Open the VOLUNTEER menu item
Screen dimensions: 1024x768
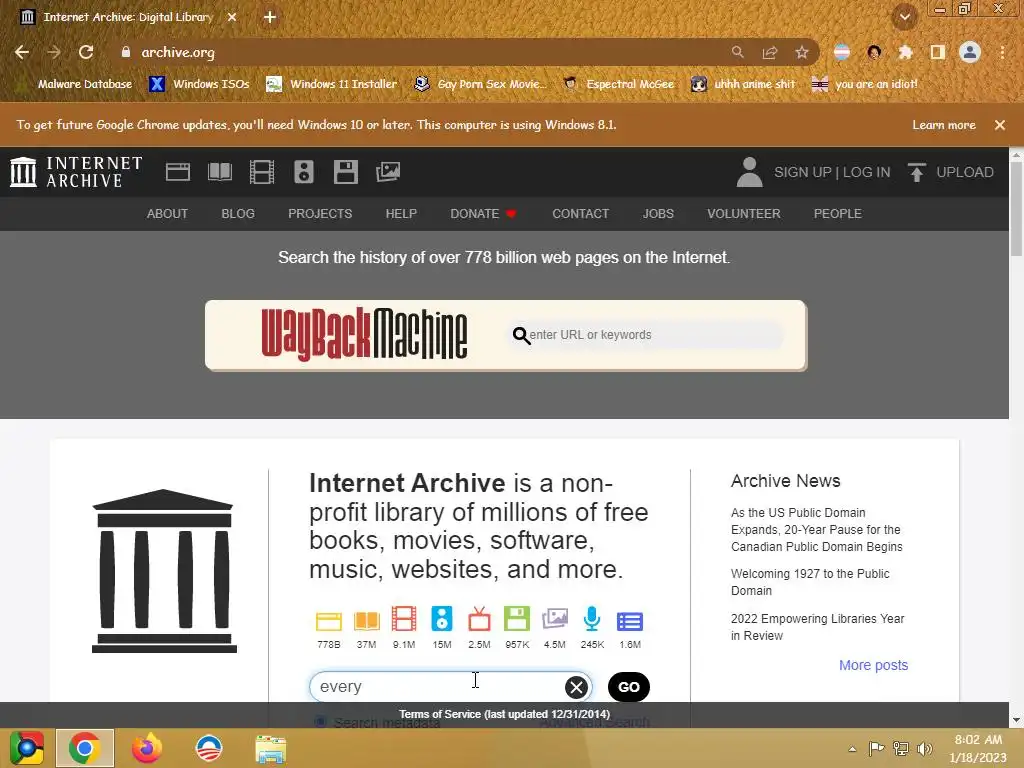tap(744, 214)
